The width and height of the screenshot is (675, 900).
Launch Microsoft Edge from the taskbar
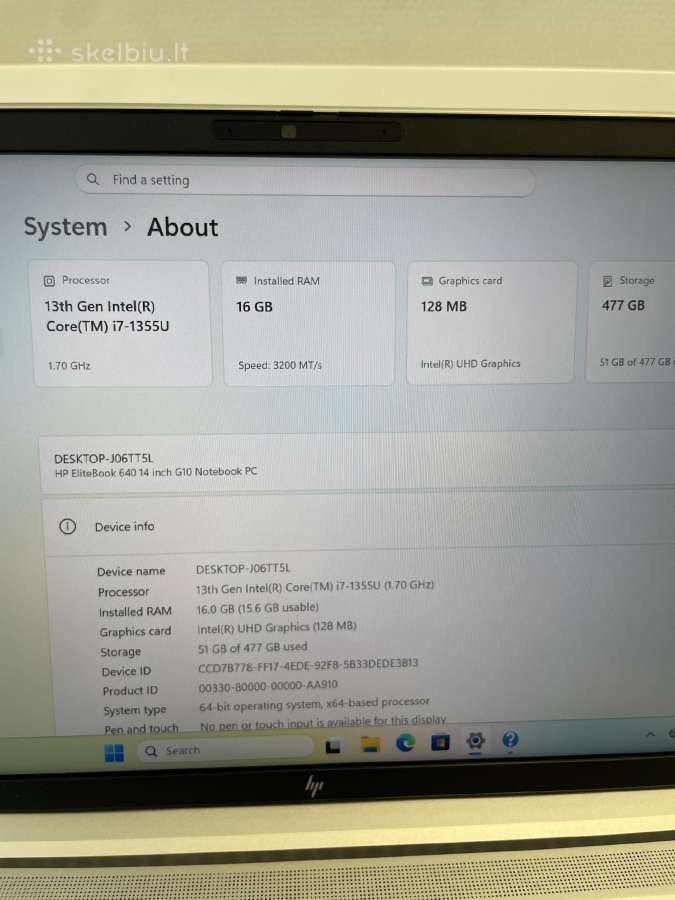[x=405, y=743]
